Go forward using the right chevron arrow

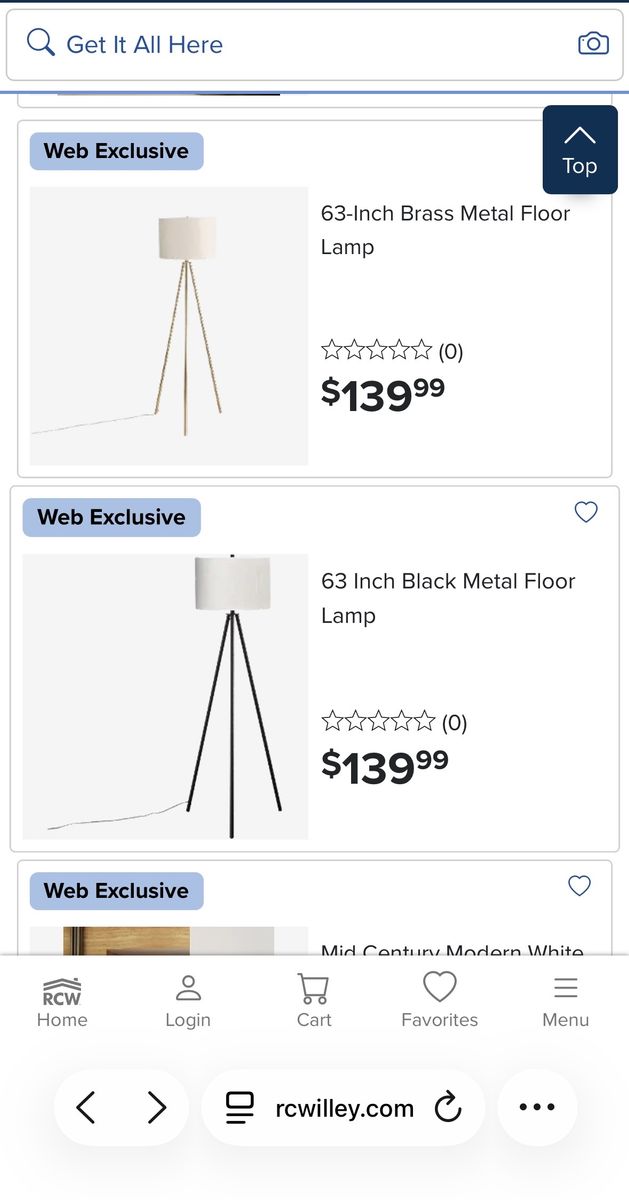(157, 1107)
